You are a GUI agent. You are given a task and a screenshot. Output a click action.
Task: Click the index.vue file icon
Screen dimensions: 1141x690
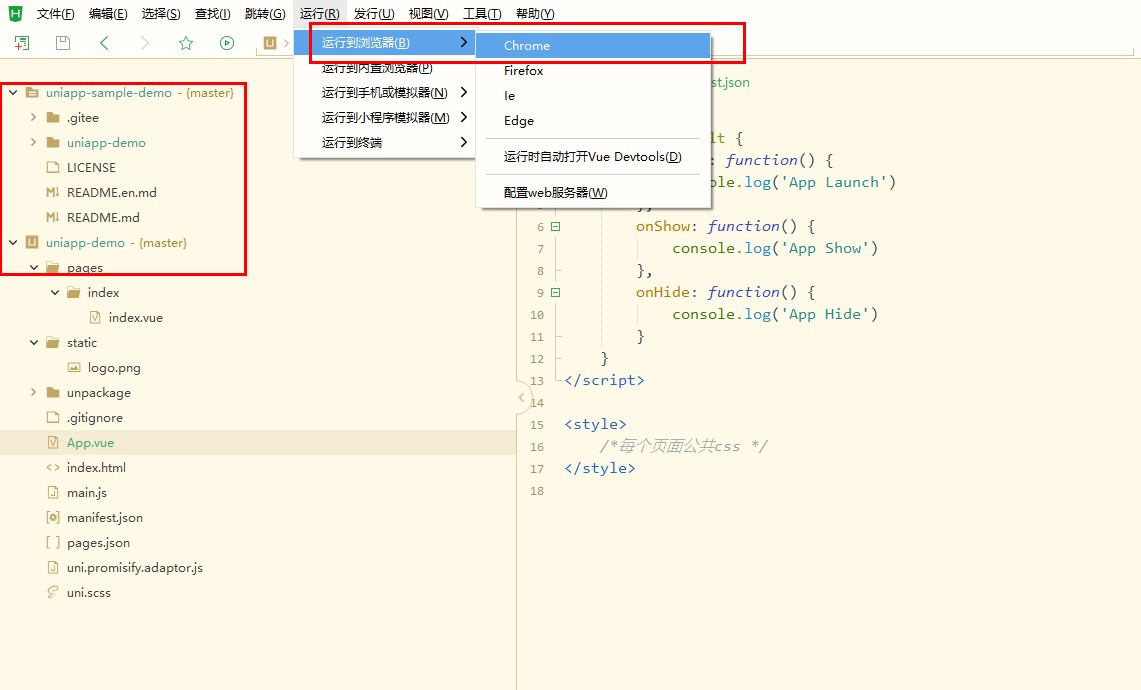coord(95,317)
